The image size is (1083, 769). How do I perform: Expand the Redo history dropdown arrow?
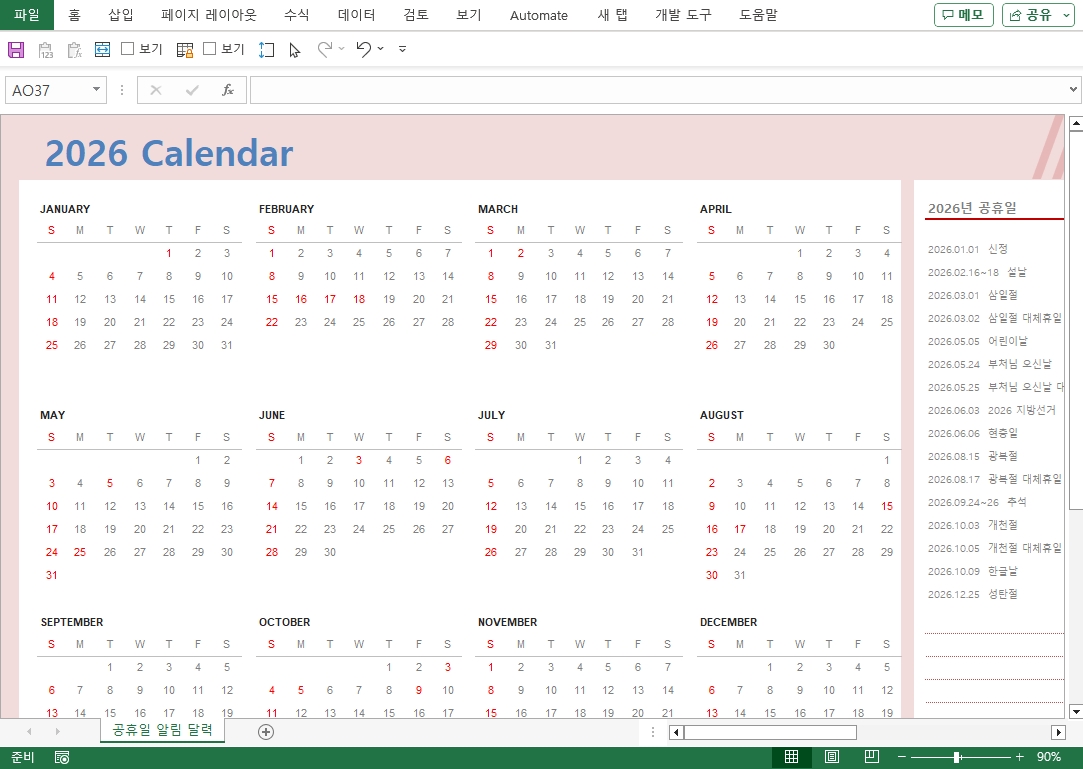coord(341,49)
